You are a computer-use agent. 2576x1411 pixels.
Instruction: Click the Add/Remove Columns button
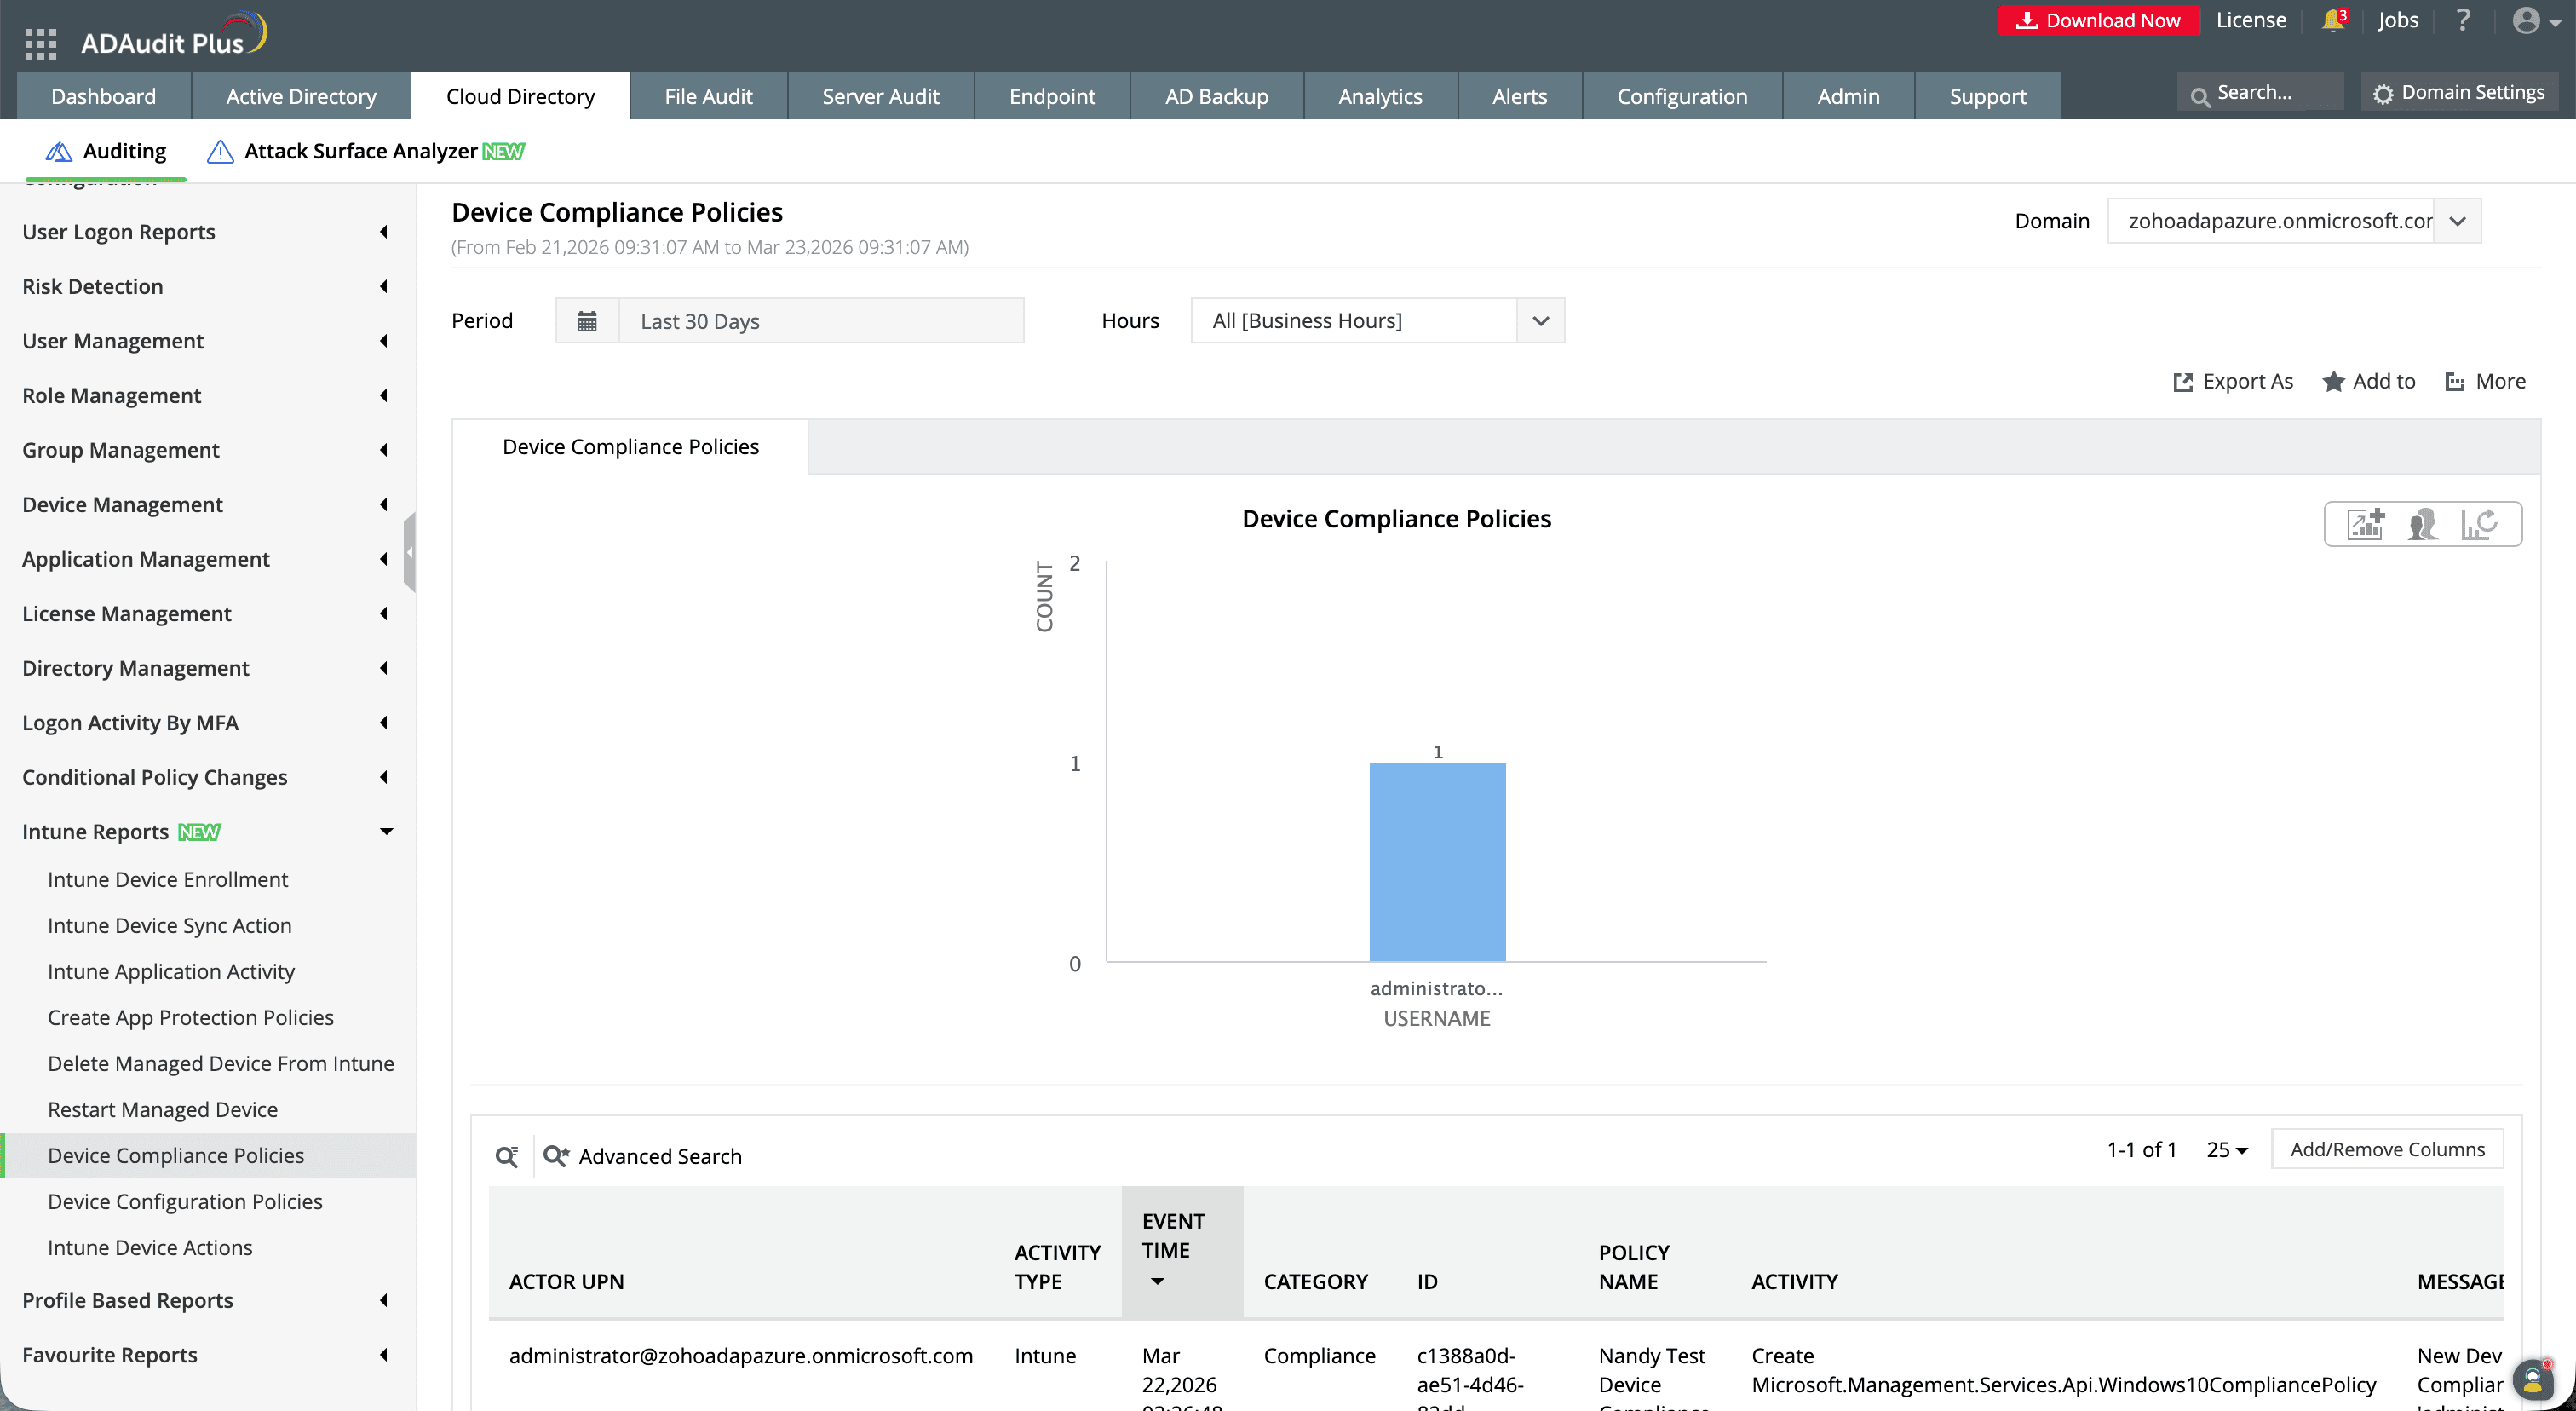(2387, 1149)
